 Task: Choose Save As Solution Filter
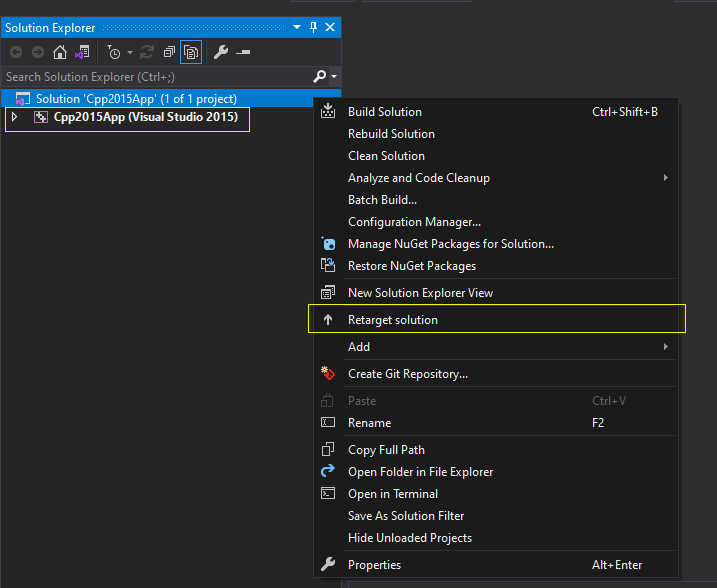click(496, 516)
